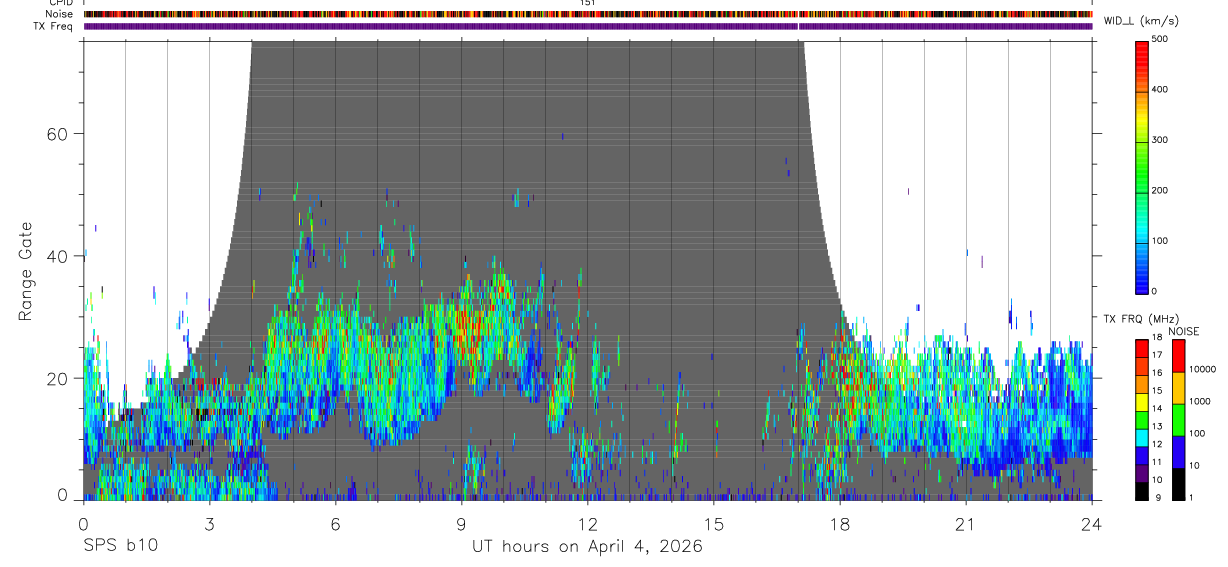This screenshot has width=1228, height=567.
Task: Click the 'SPS b10' station label
Action: coord(120,546)
